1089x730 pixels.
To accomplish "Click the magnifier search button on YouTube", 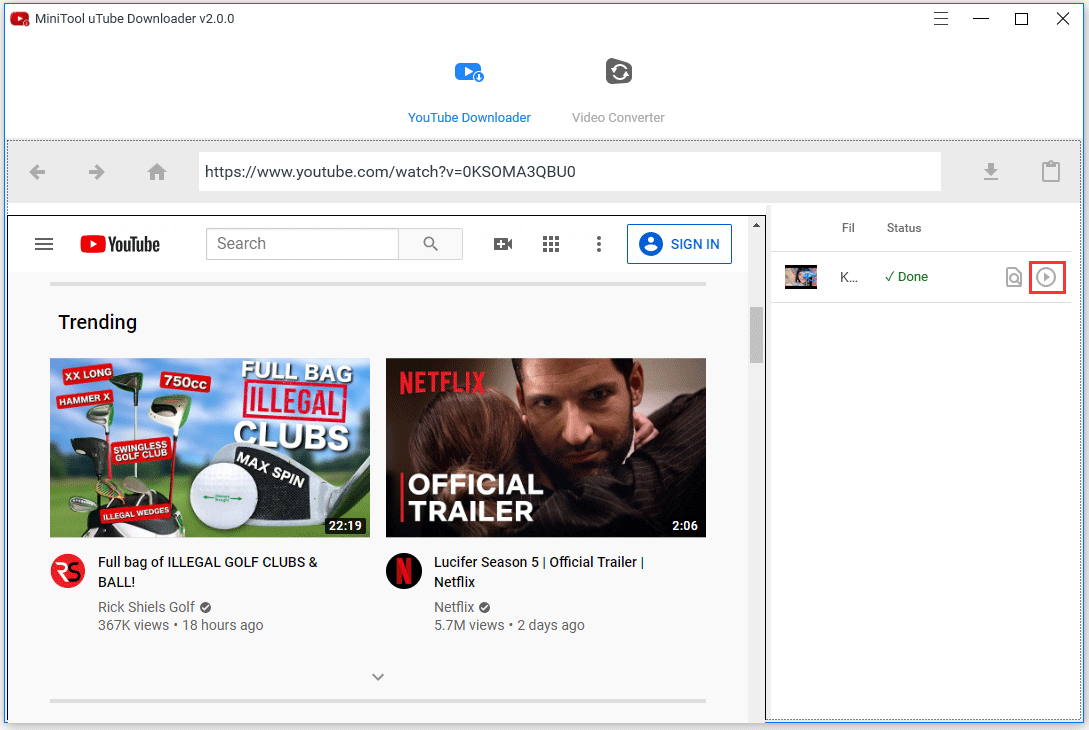I will (x=431, y=244).
